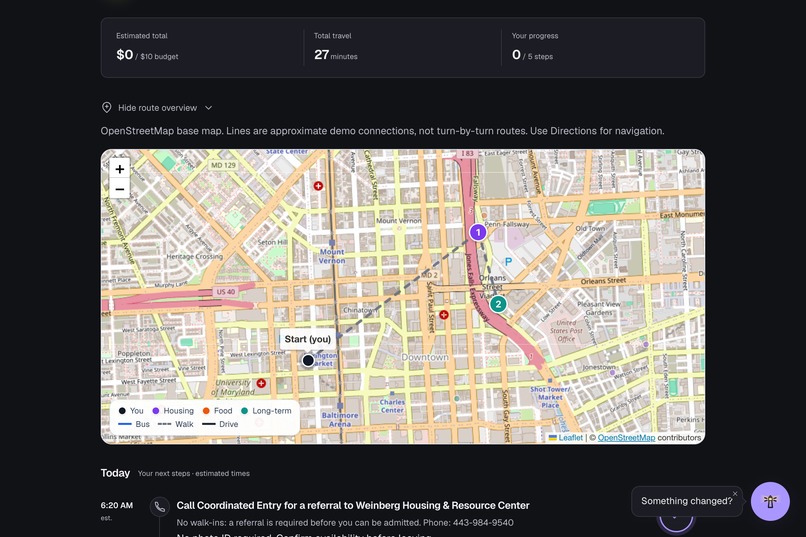Zoom out on the route map
This screenshot has width=806, height=537.
(x=120, y=189)
